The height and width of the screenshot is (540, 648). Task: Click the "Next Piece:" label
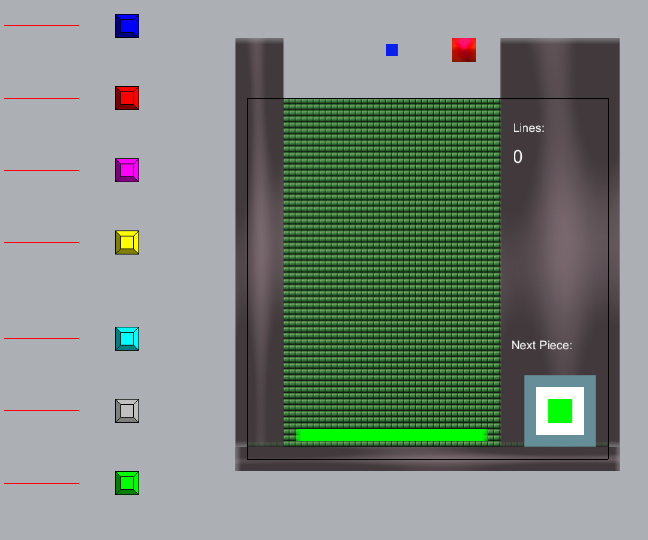(x=542, y=345)
